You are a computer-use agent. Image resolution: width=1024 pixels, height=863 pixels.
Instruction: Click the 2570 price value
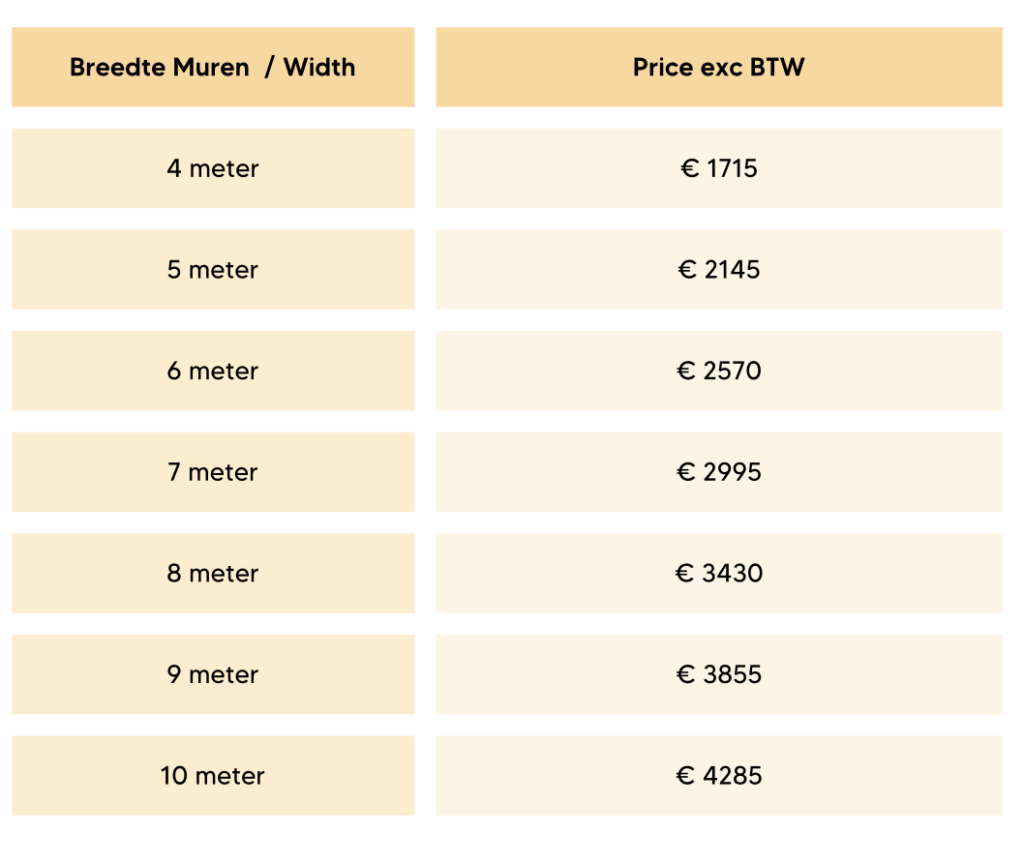point(732,371)
